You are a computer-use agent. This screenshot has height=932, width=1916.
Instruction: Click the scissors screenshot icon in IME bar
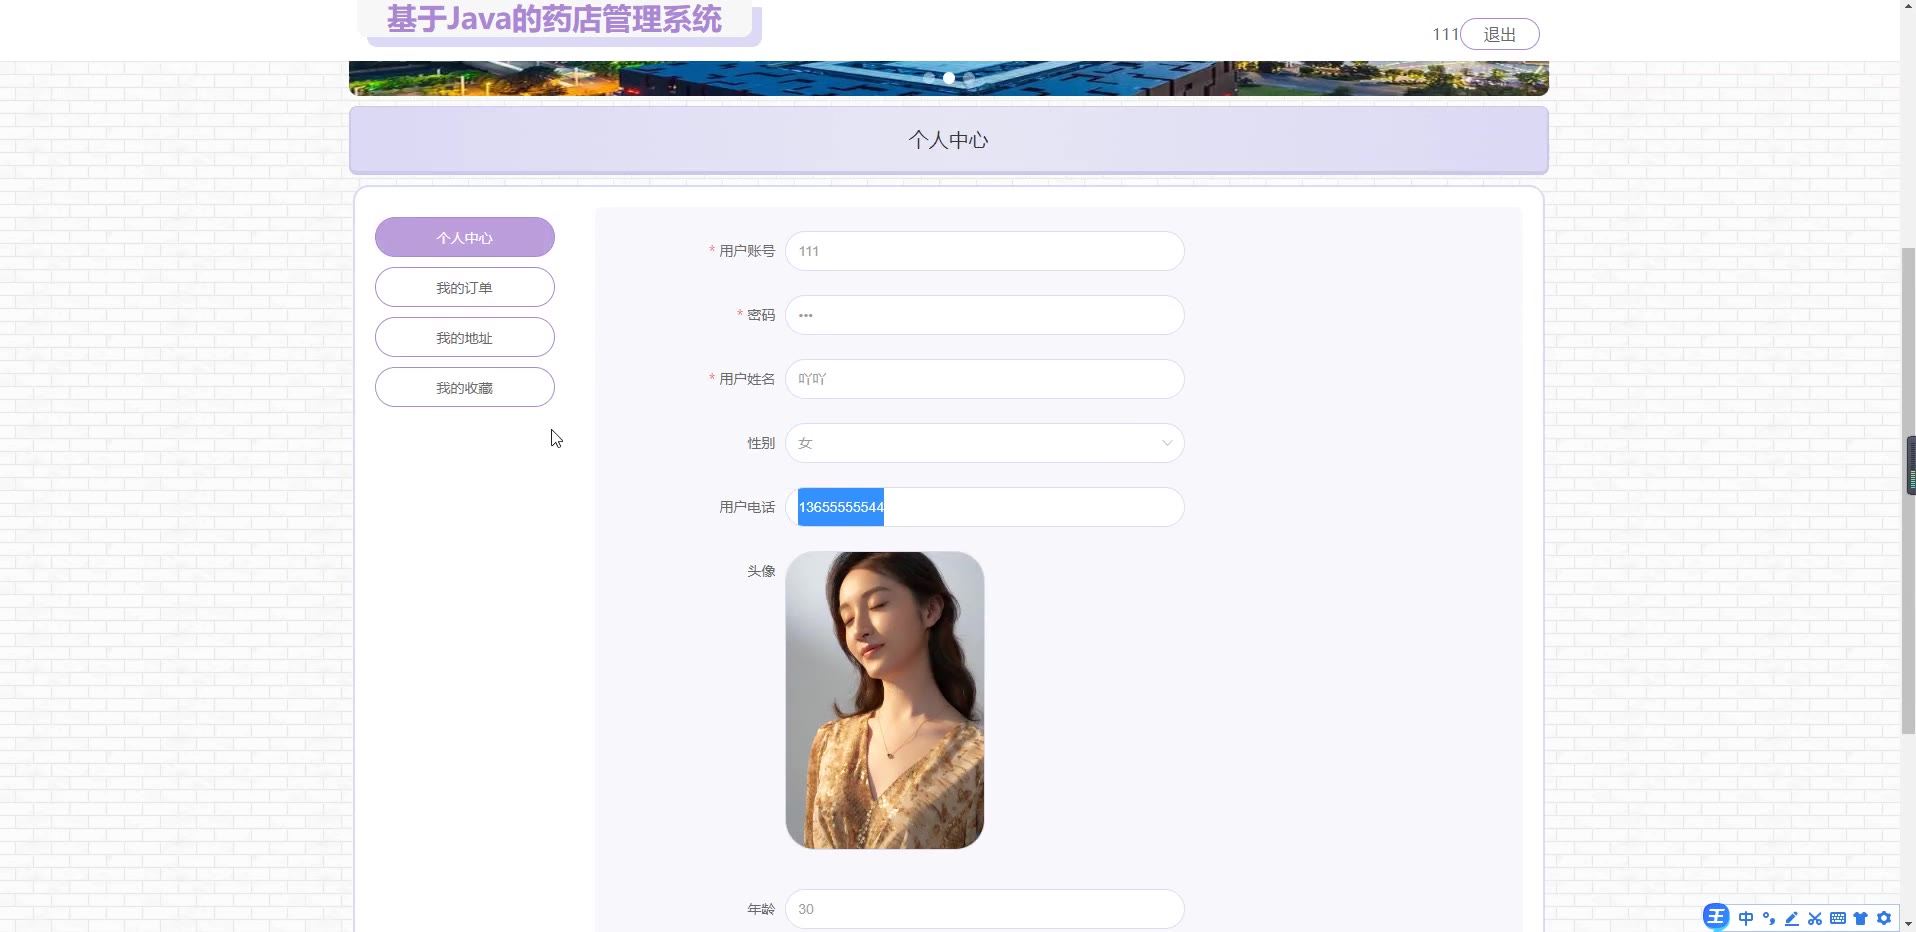1815,918
